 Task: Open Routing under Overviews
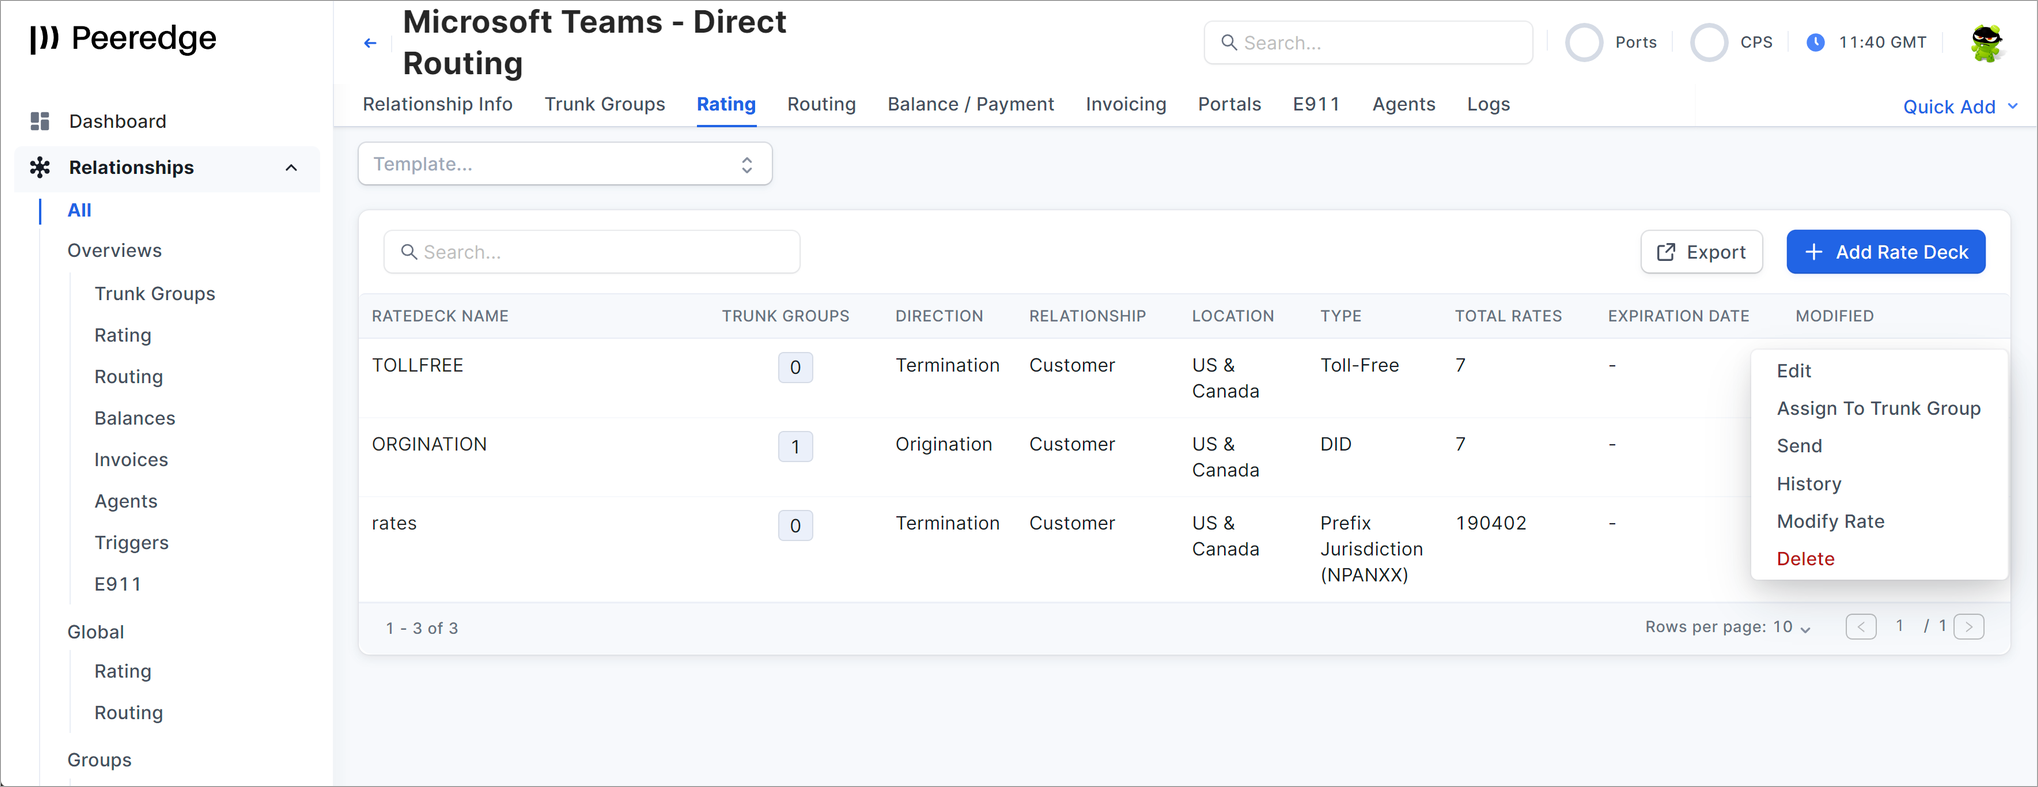128,376
